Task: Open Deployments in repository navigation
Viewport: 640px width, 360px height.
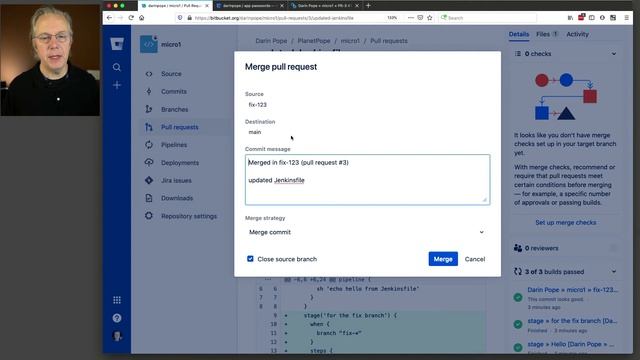Action: point(180,162)
